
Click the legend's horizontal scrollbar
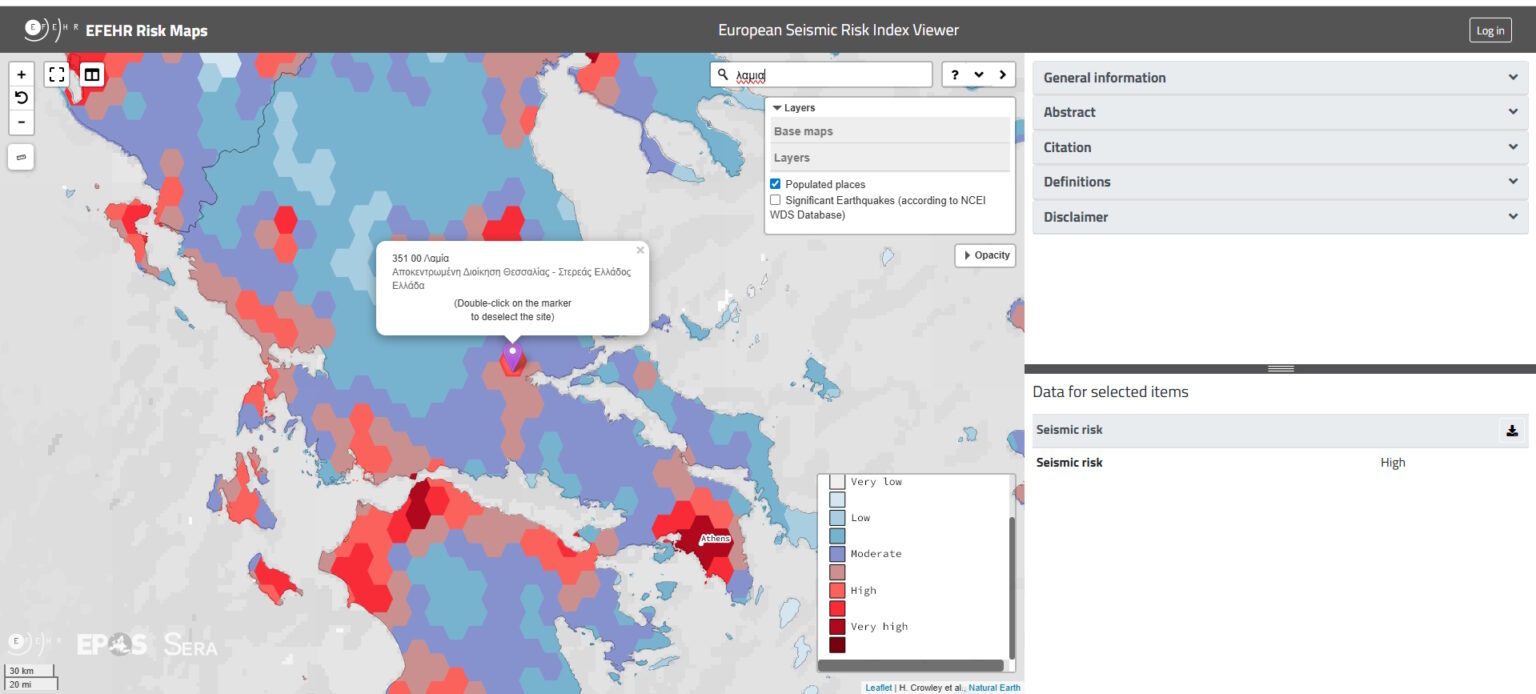(x=910, y=666)
